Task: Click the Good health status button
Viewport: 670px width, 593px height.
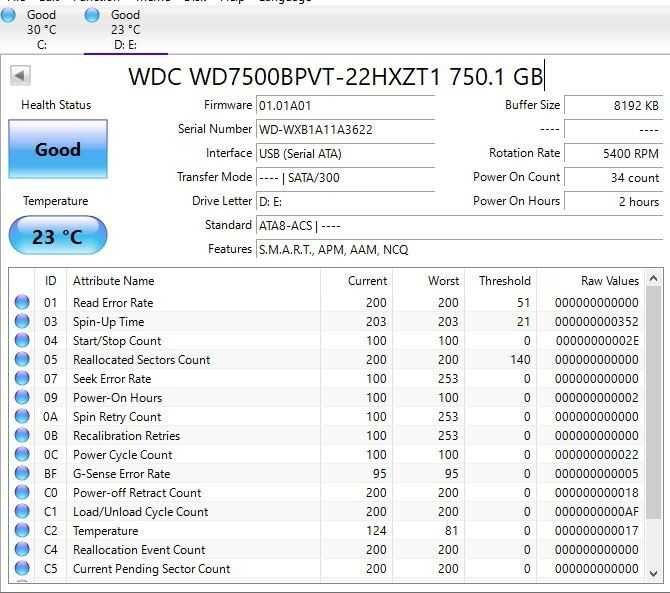Action: tap(58, 149)
